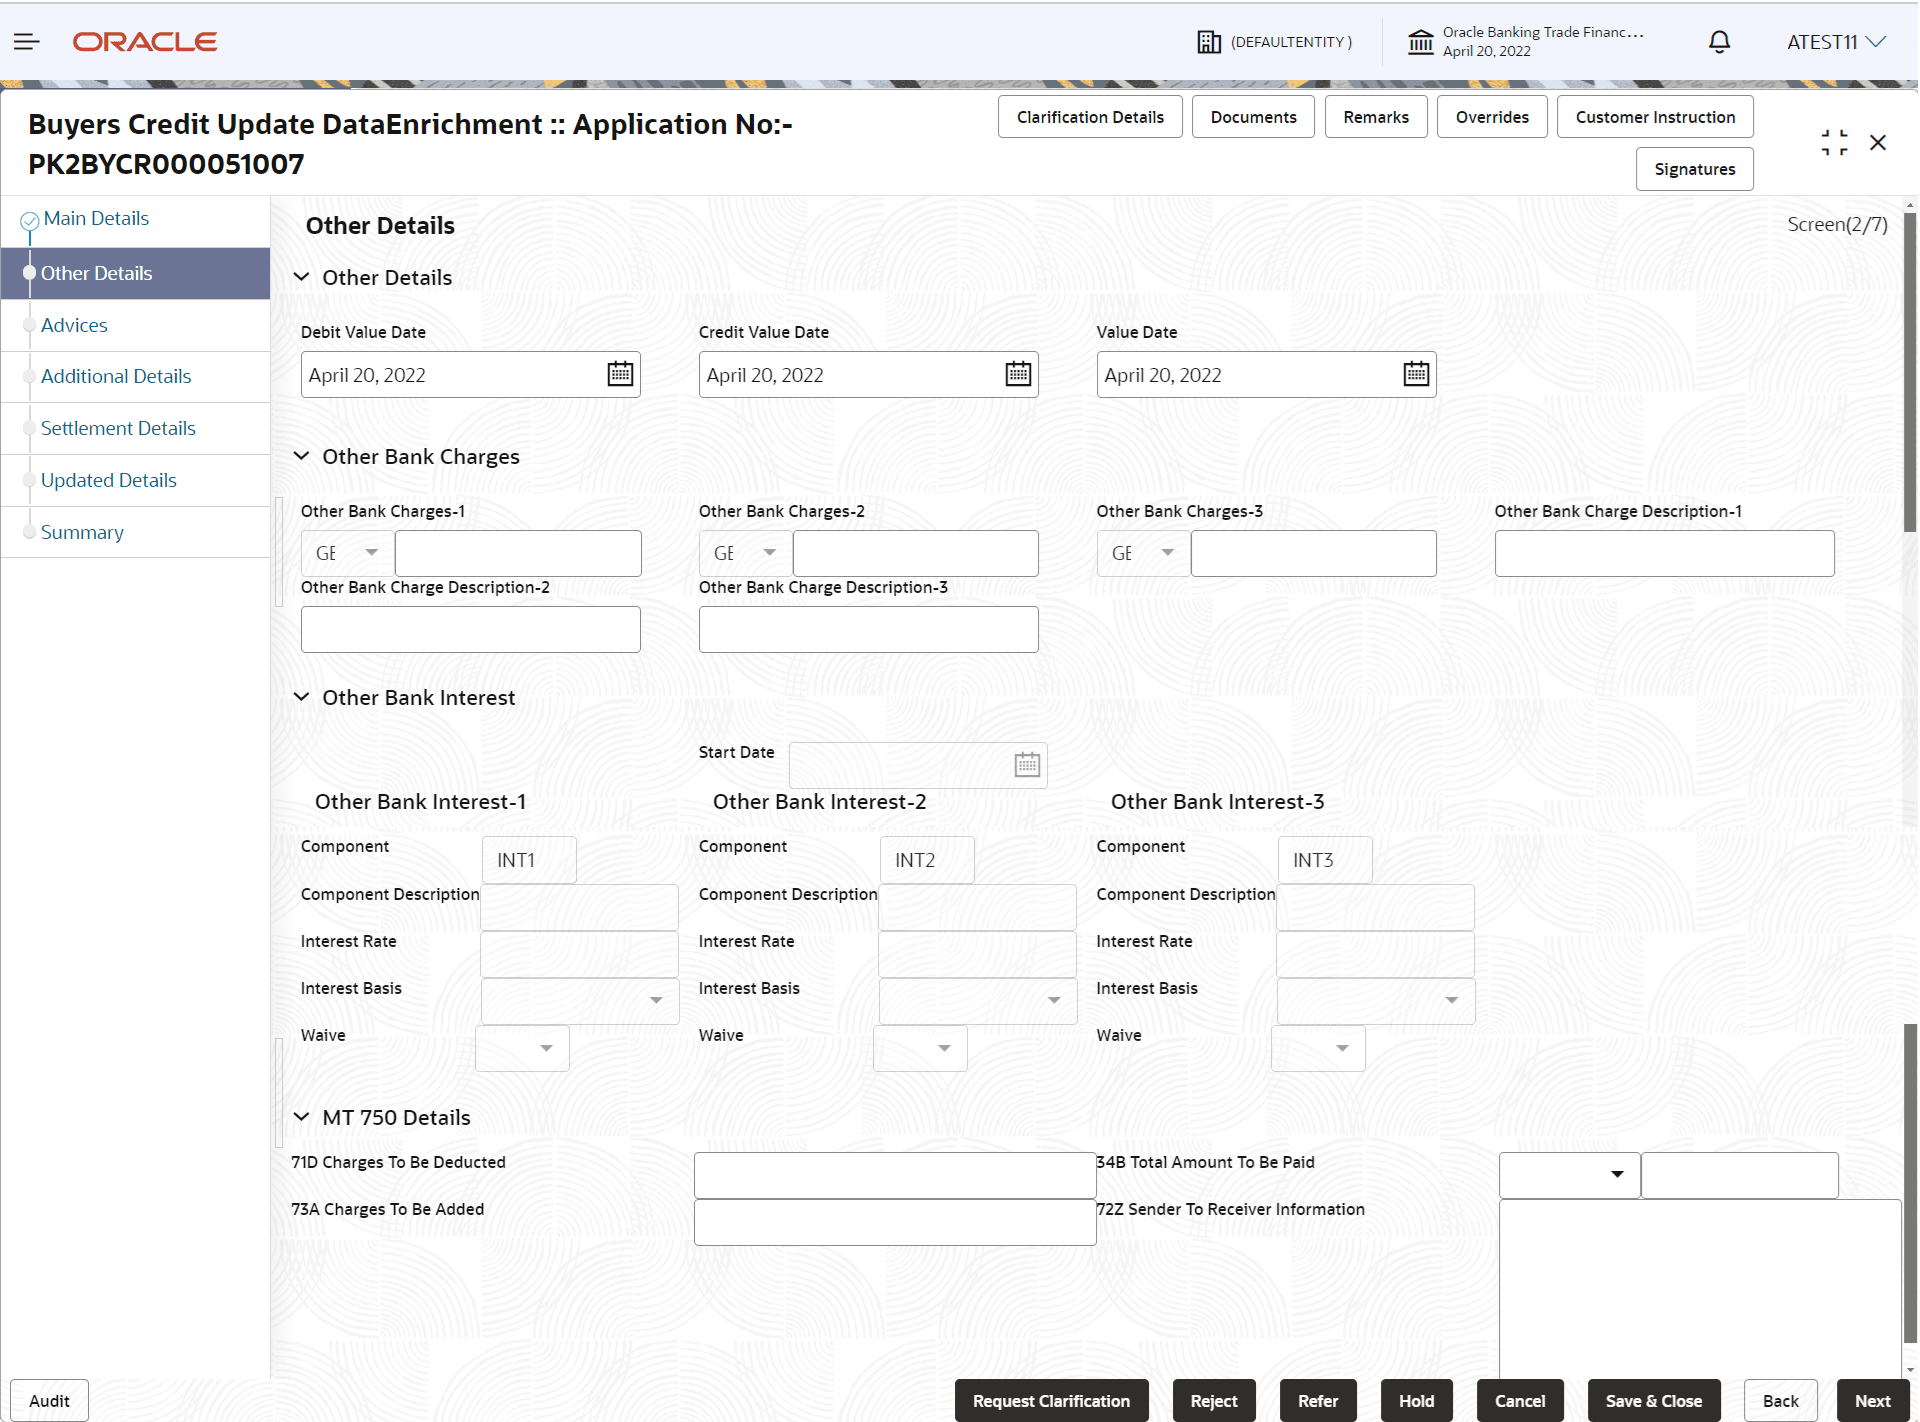The image size is (1920, 1422).
Task: Click the 71D Charges To Be Deducted field
Action: coord(894,1175)
